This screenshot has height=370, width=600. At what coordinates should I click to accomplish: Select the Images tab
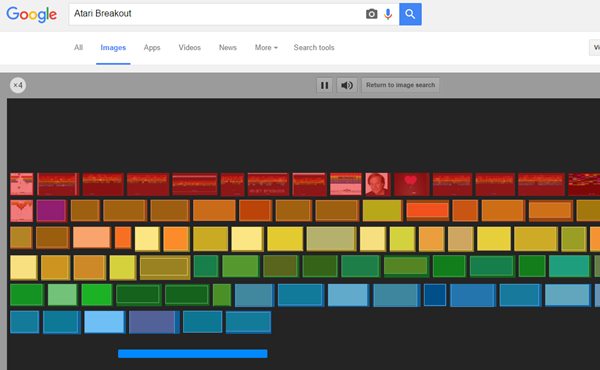[x=113, y=47]
